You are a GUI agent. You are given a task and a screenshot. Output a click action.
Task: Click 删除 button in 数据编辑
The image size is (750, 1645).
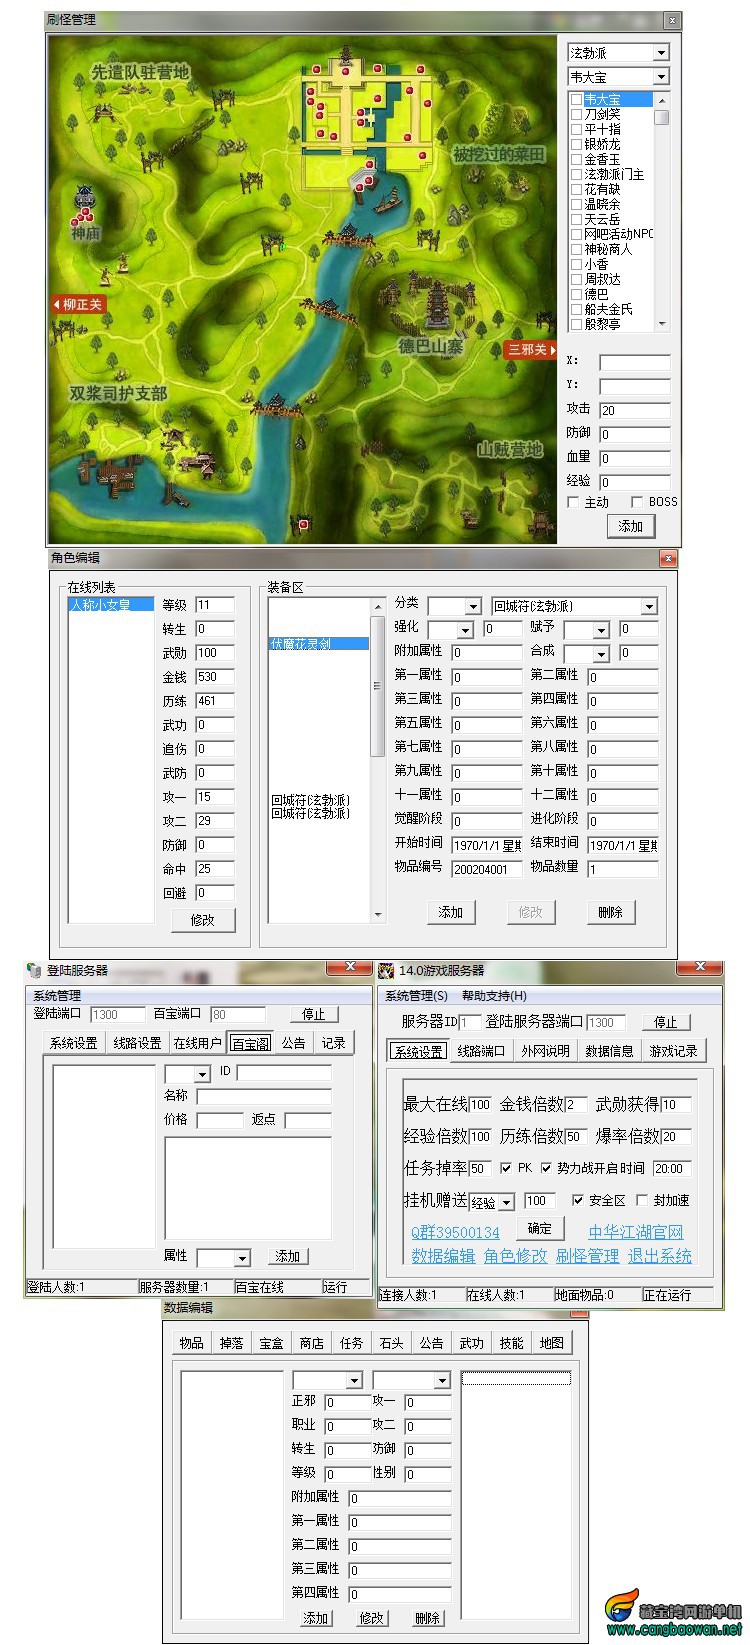(x=428, y=1618)
